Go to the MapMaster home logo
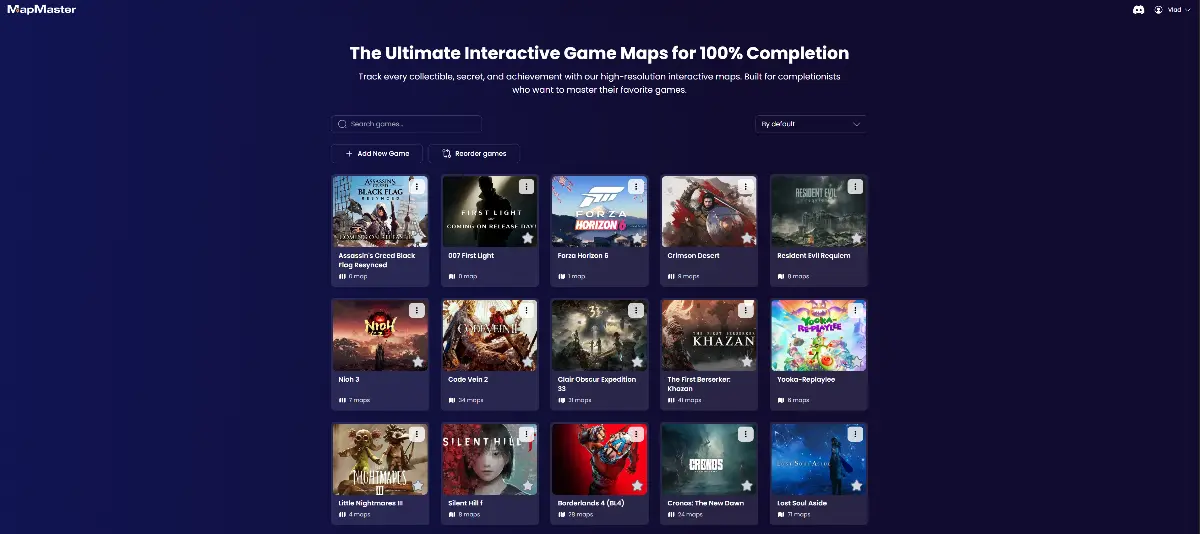 click(x=41, y=9)
